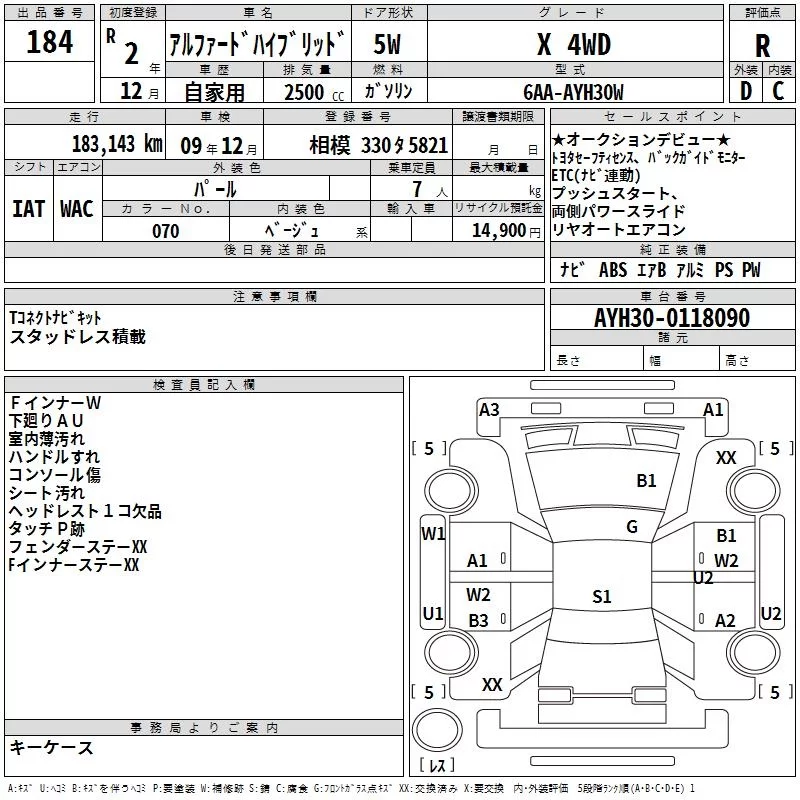This screenshot has height=800, width=800.
Task: Click the プッシュスタート sales point
Action: tap(615, 193)
